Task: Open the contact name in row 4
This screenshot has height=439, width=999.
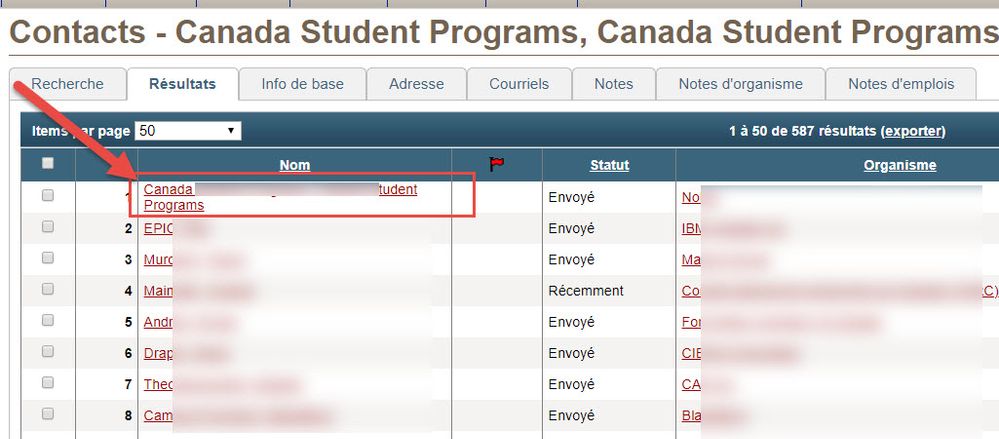Action: click(x=159, y=291)
